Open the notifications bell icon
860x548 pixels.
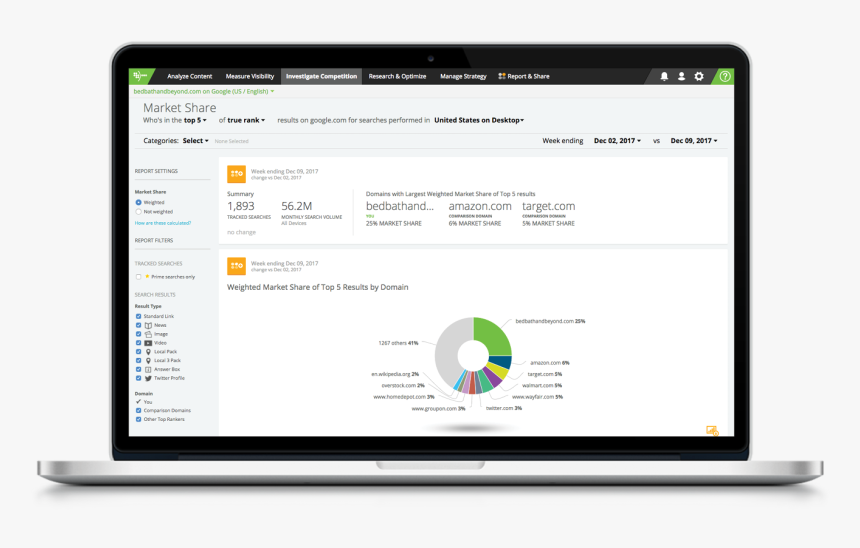664,76
